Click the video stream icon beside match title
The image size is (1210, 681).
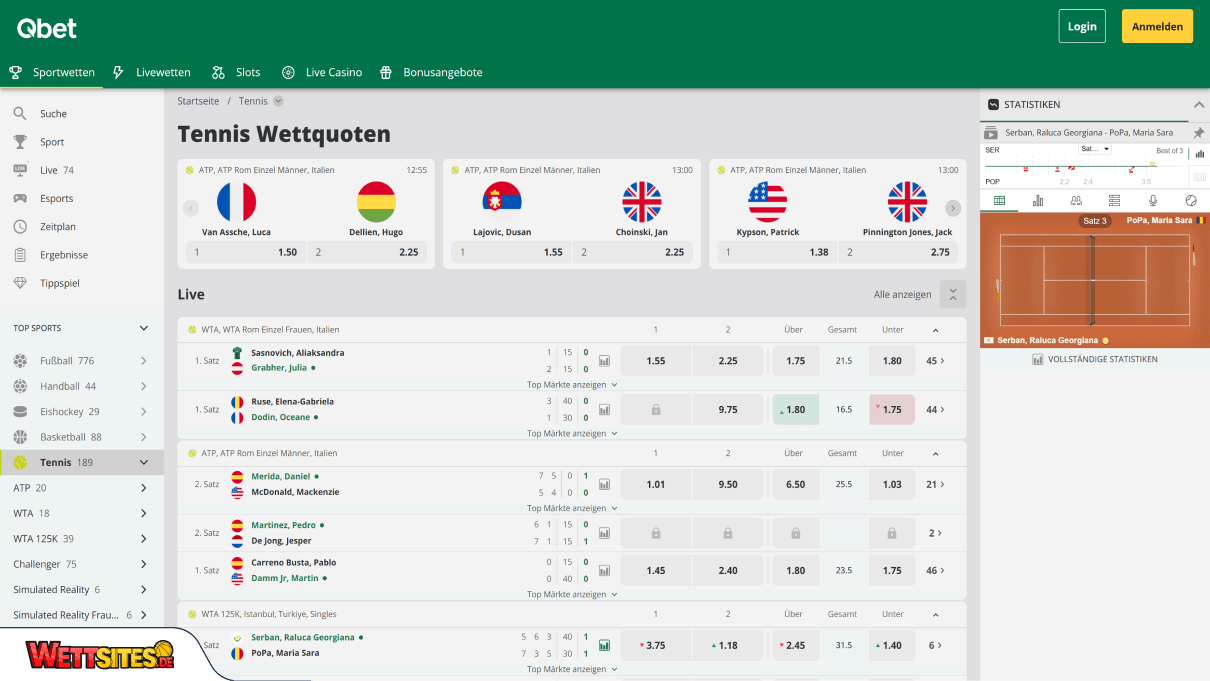991,133
